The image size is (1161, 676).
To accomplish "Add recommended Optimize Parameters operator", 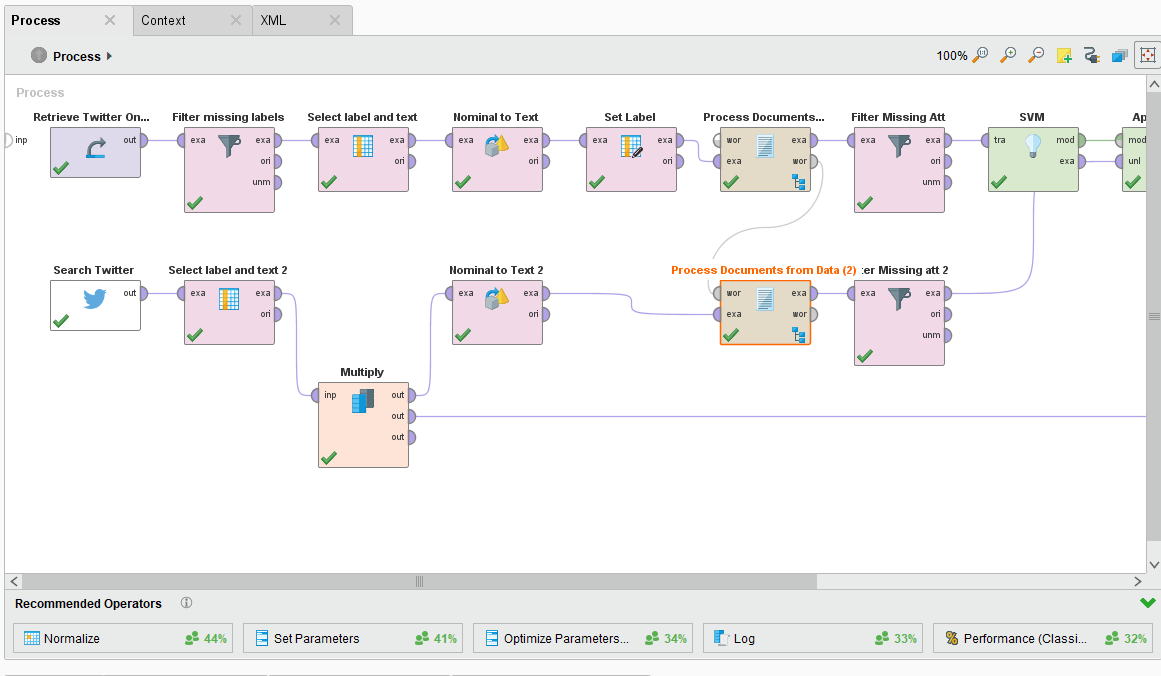I will pos(583,638).
